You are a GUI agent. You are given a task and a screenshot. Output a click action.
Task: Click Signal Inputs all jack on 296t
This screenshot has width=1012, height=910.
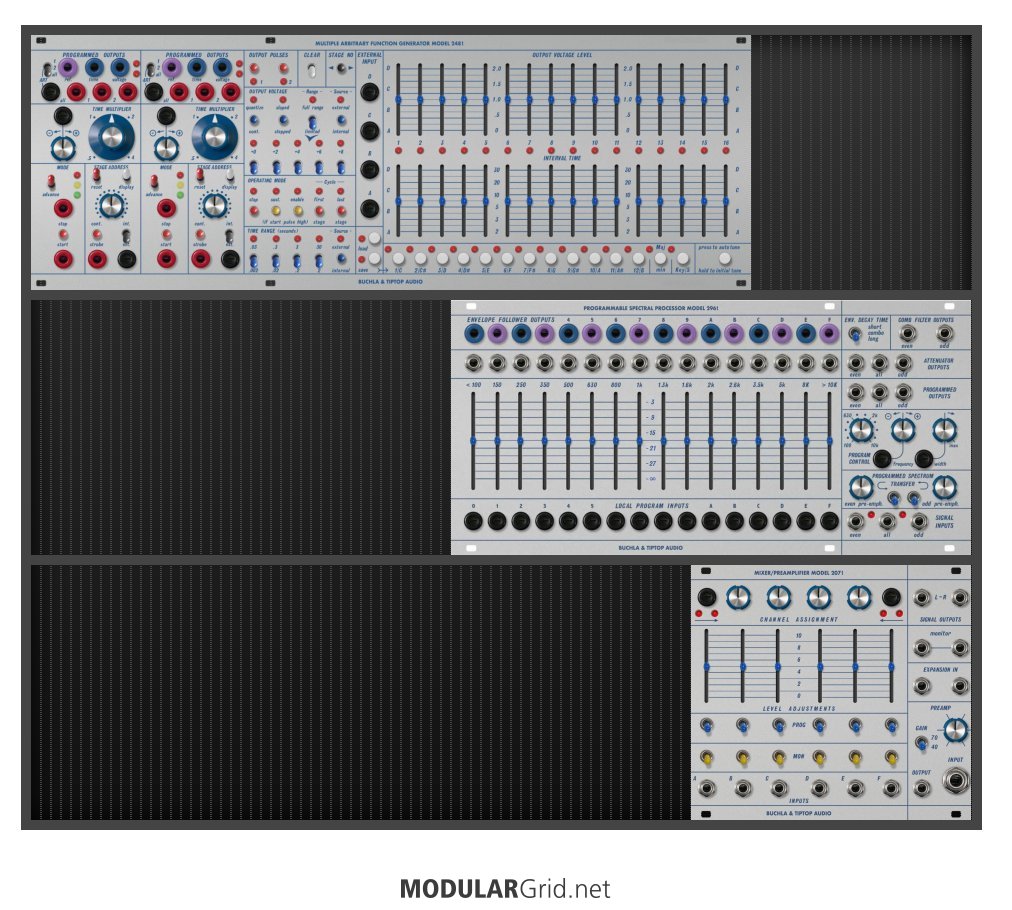887,521
